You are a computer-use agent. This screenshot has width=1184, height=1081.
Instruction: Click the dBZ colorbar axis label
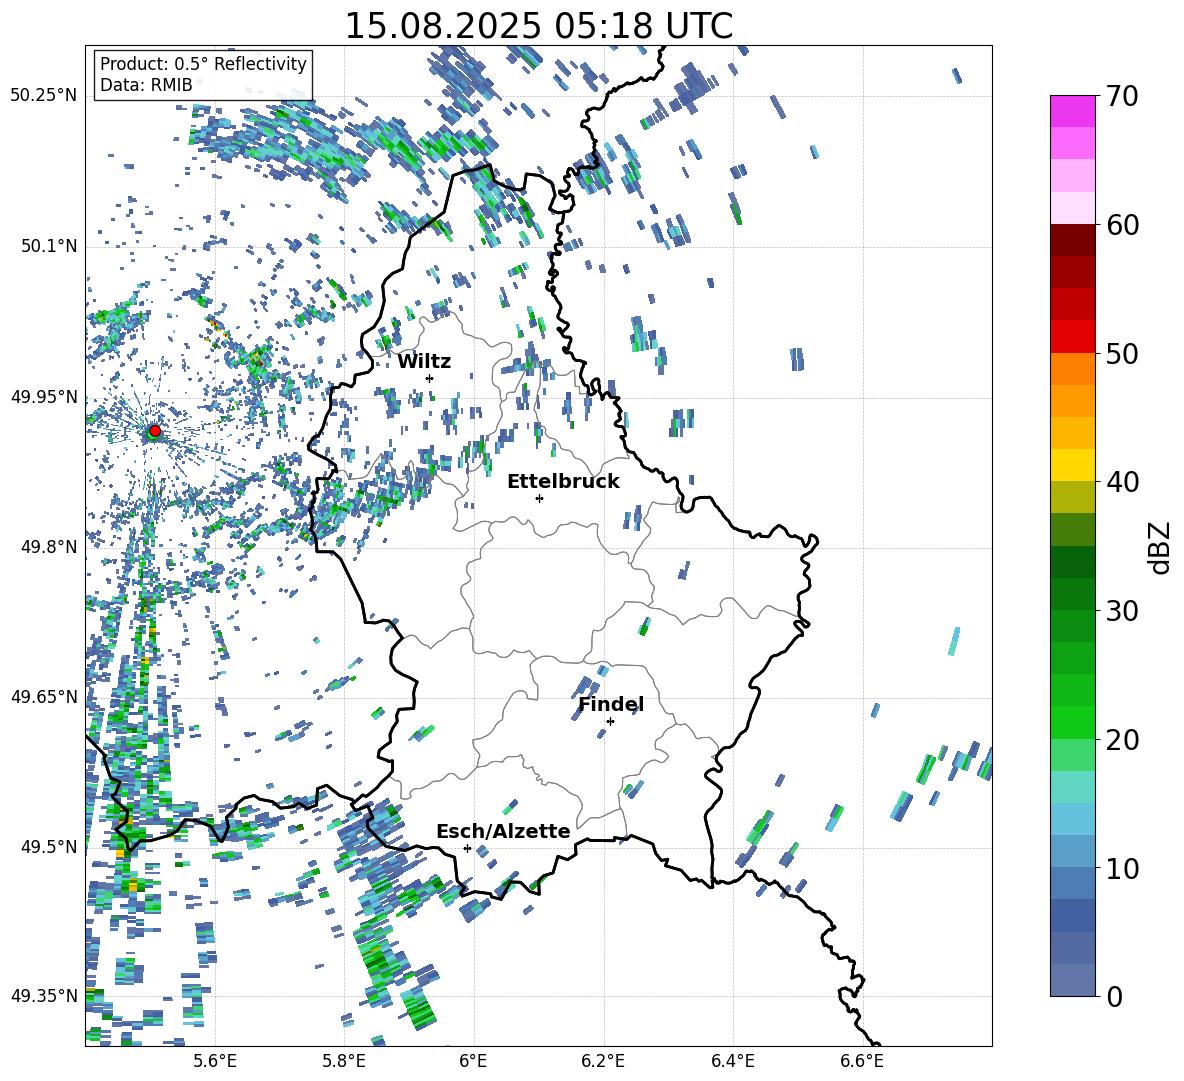coord(1161,547)
